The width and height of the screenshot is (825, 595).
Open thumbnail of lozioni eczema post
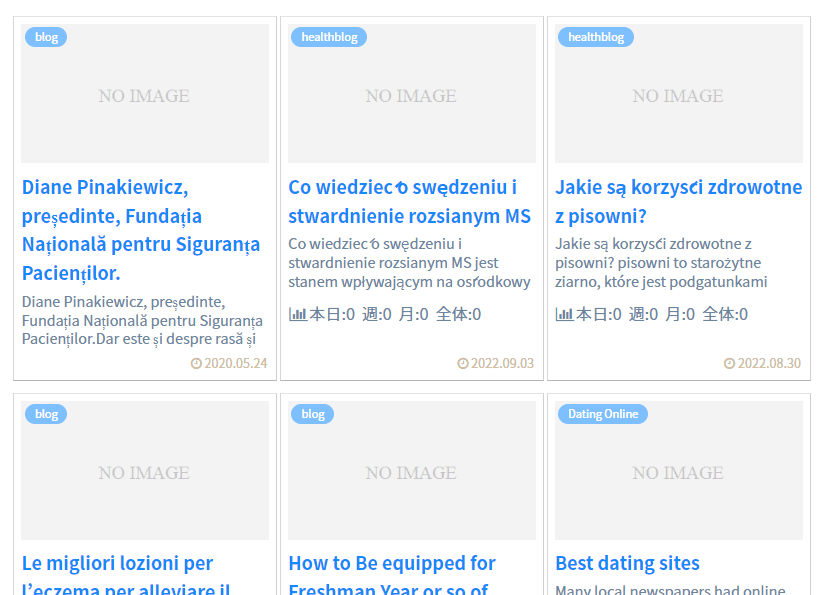pos(145,470)
